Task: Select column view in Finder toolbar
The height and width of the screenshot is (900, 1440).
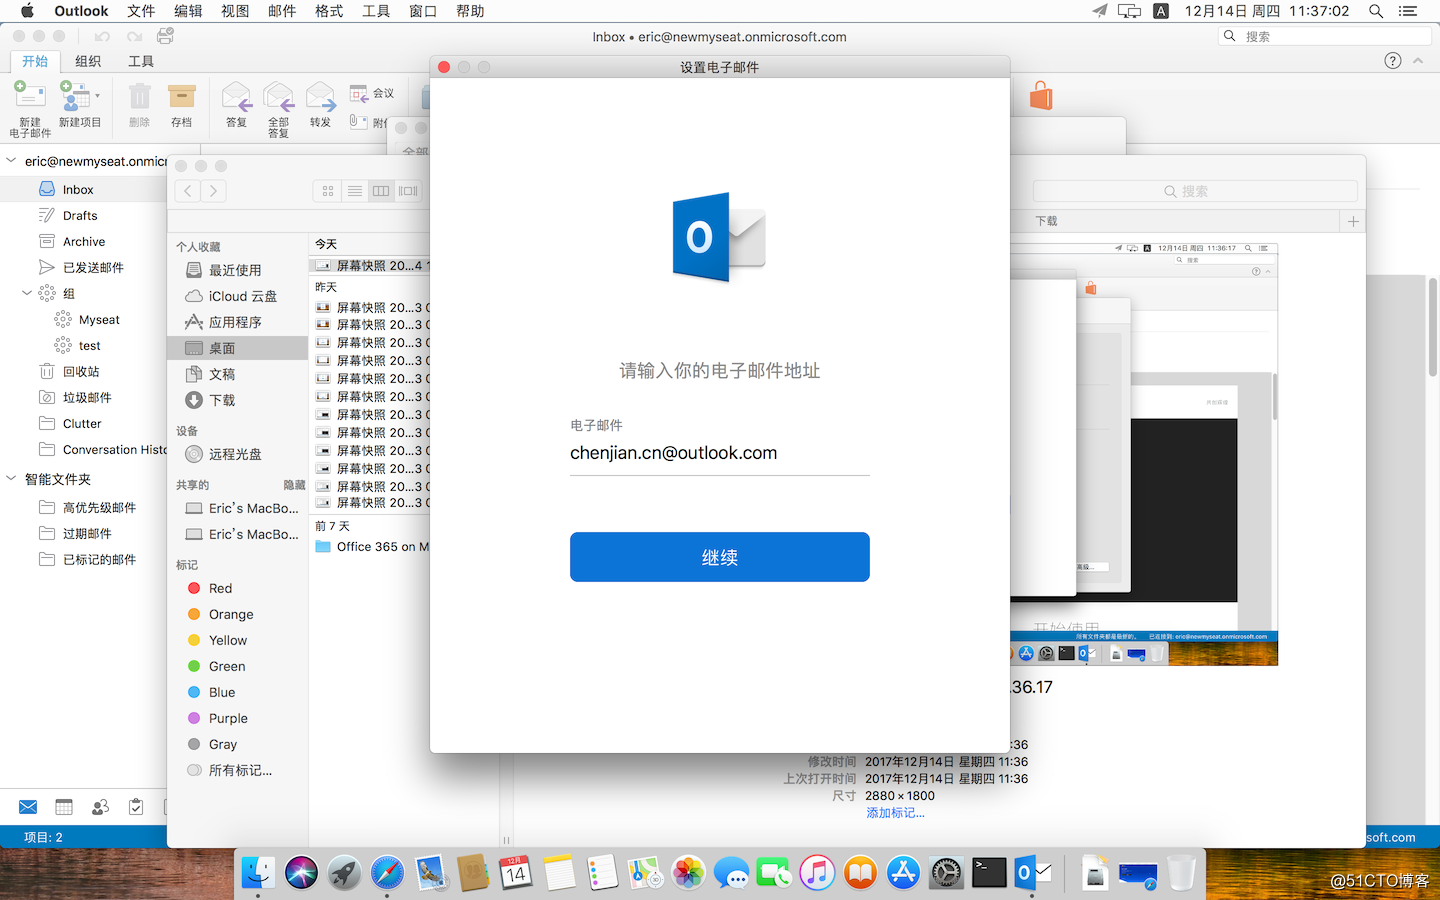Action: pyautogui.click(x=381, y=191)
